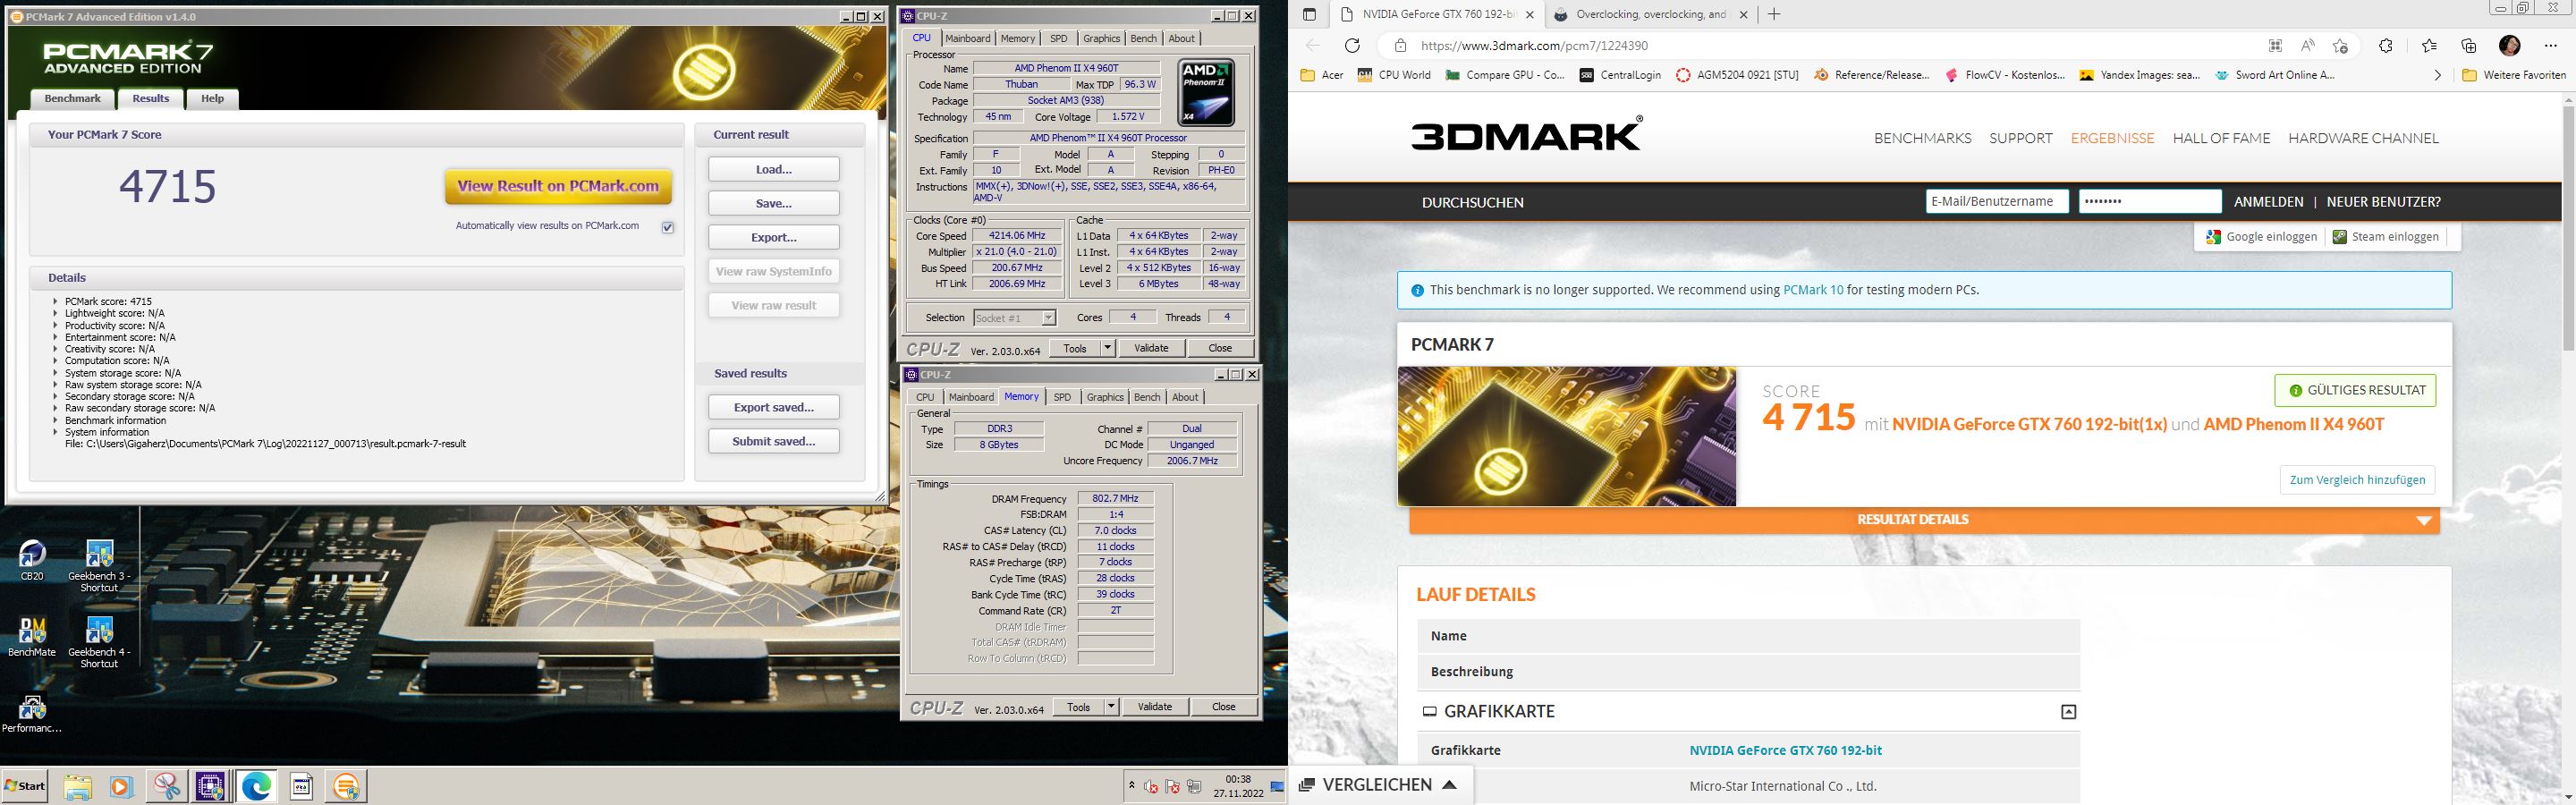The height and width of the screenshot is (805, 2576).
Task: Click the Read aloud icon in address bar
Action: tap(2308, 46)
